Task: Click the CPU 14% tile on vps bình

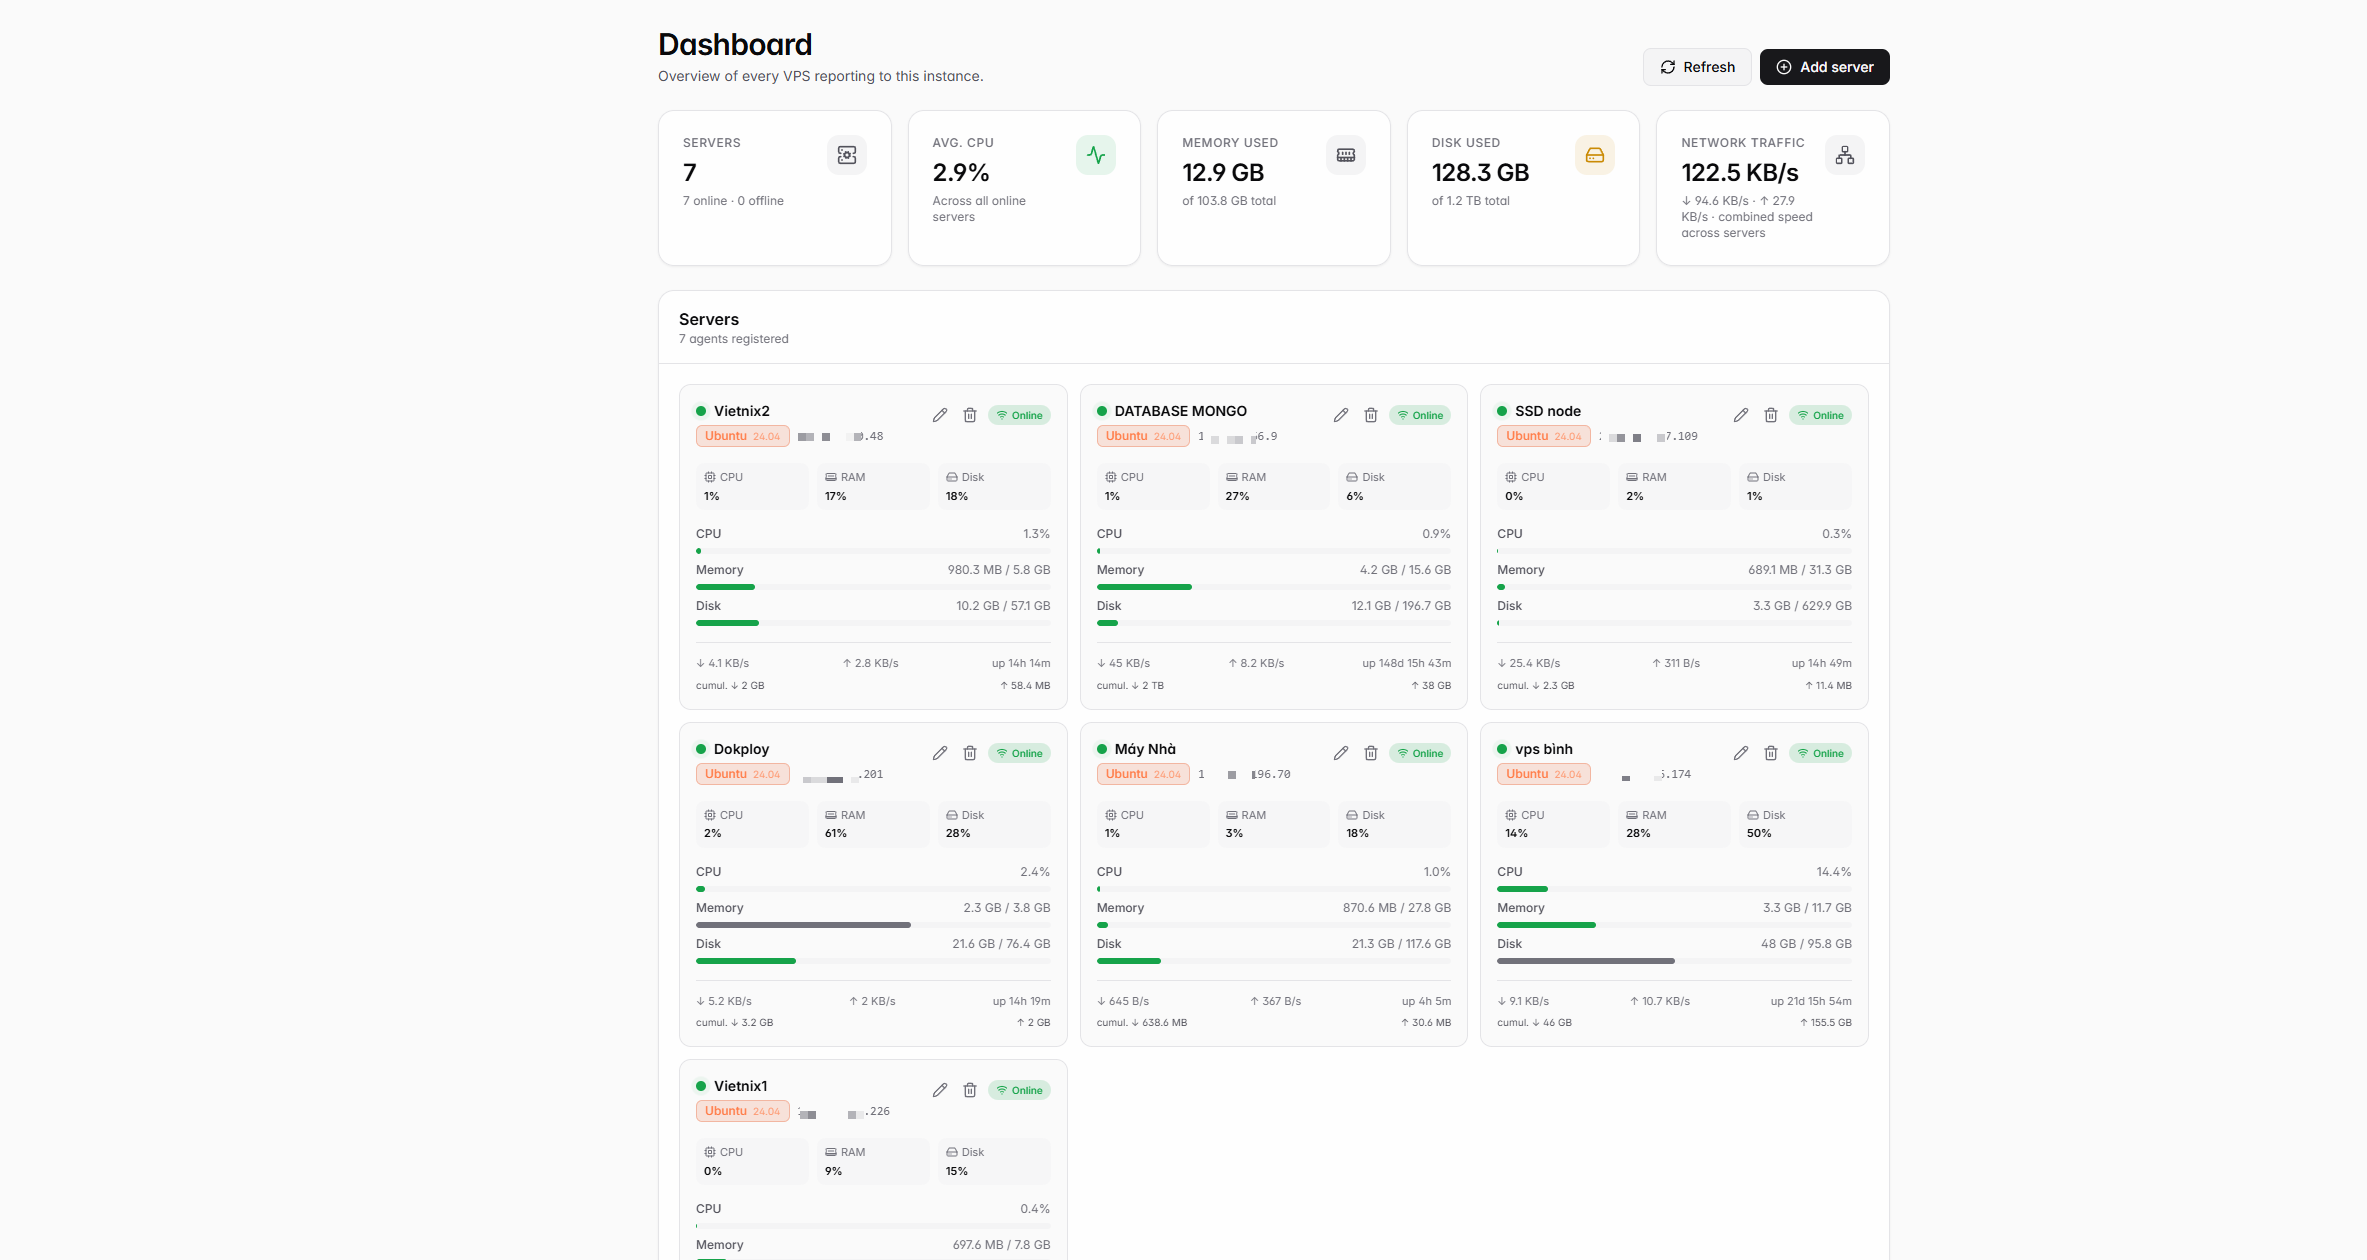Action: coord(1553,824)
